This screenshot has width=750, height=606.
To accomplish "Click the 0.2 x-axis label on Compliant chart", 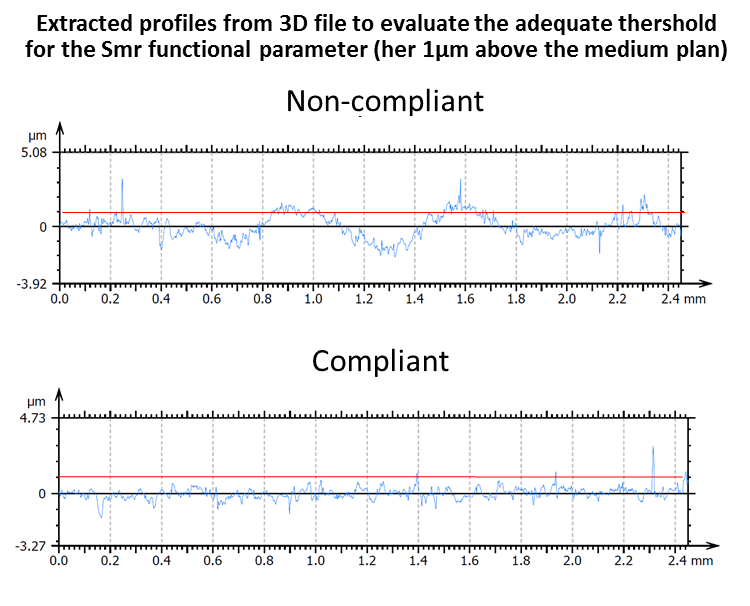I will pos(110,561).
